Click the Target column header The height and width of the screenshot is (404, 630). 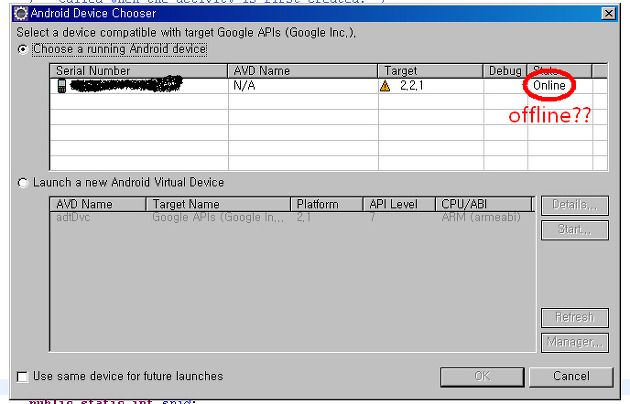pyautogui.click(x=430, y=71)
